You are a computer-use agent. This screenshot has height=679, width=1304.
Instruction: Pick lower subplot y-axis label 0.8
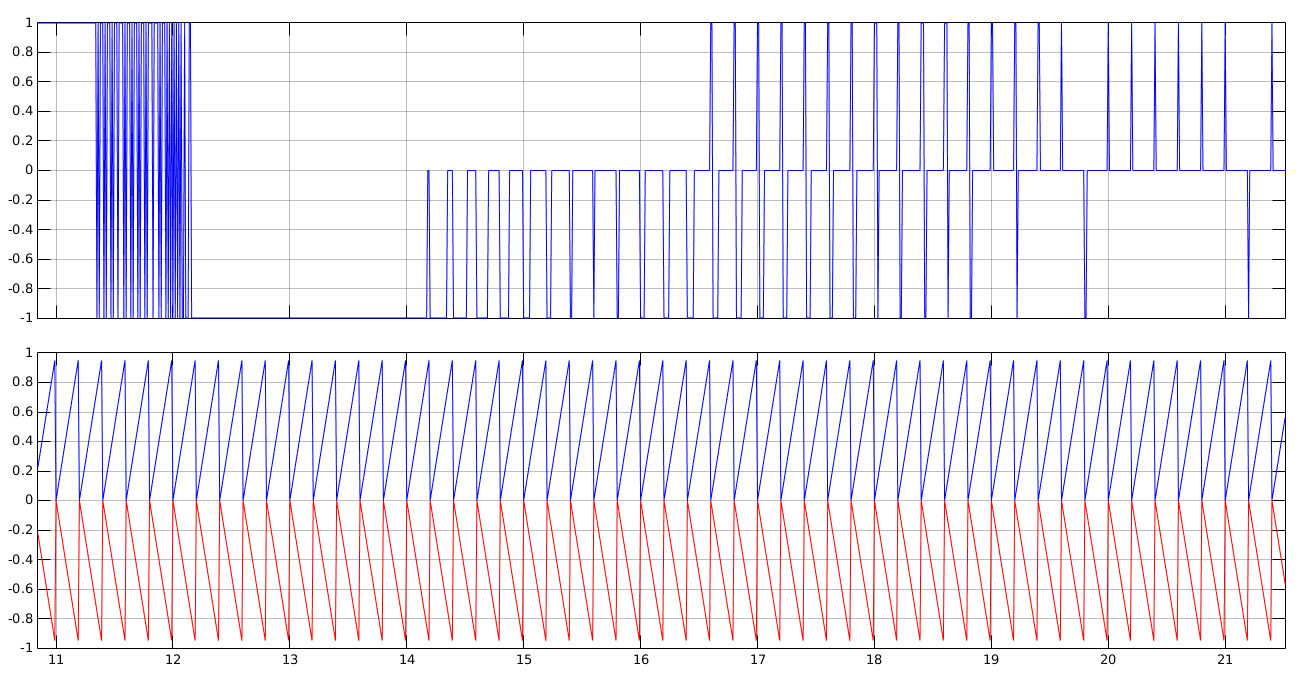click(22, 382)
